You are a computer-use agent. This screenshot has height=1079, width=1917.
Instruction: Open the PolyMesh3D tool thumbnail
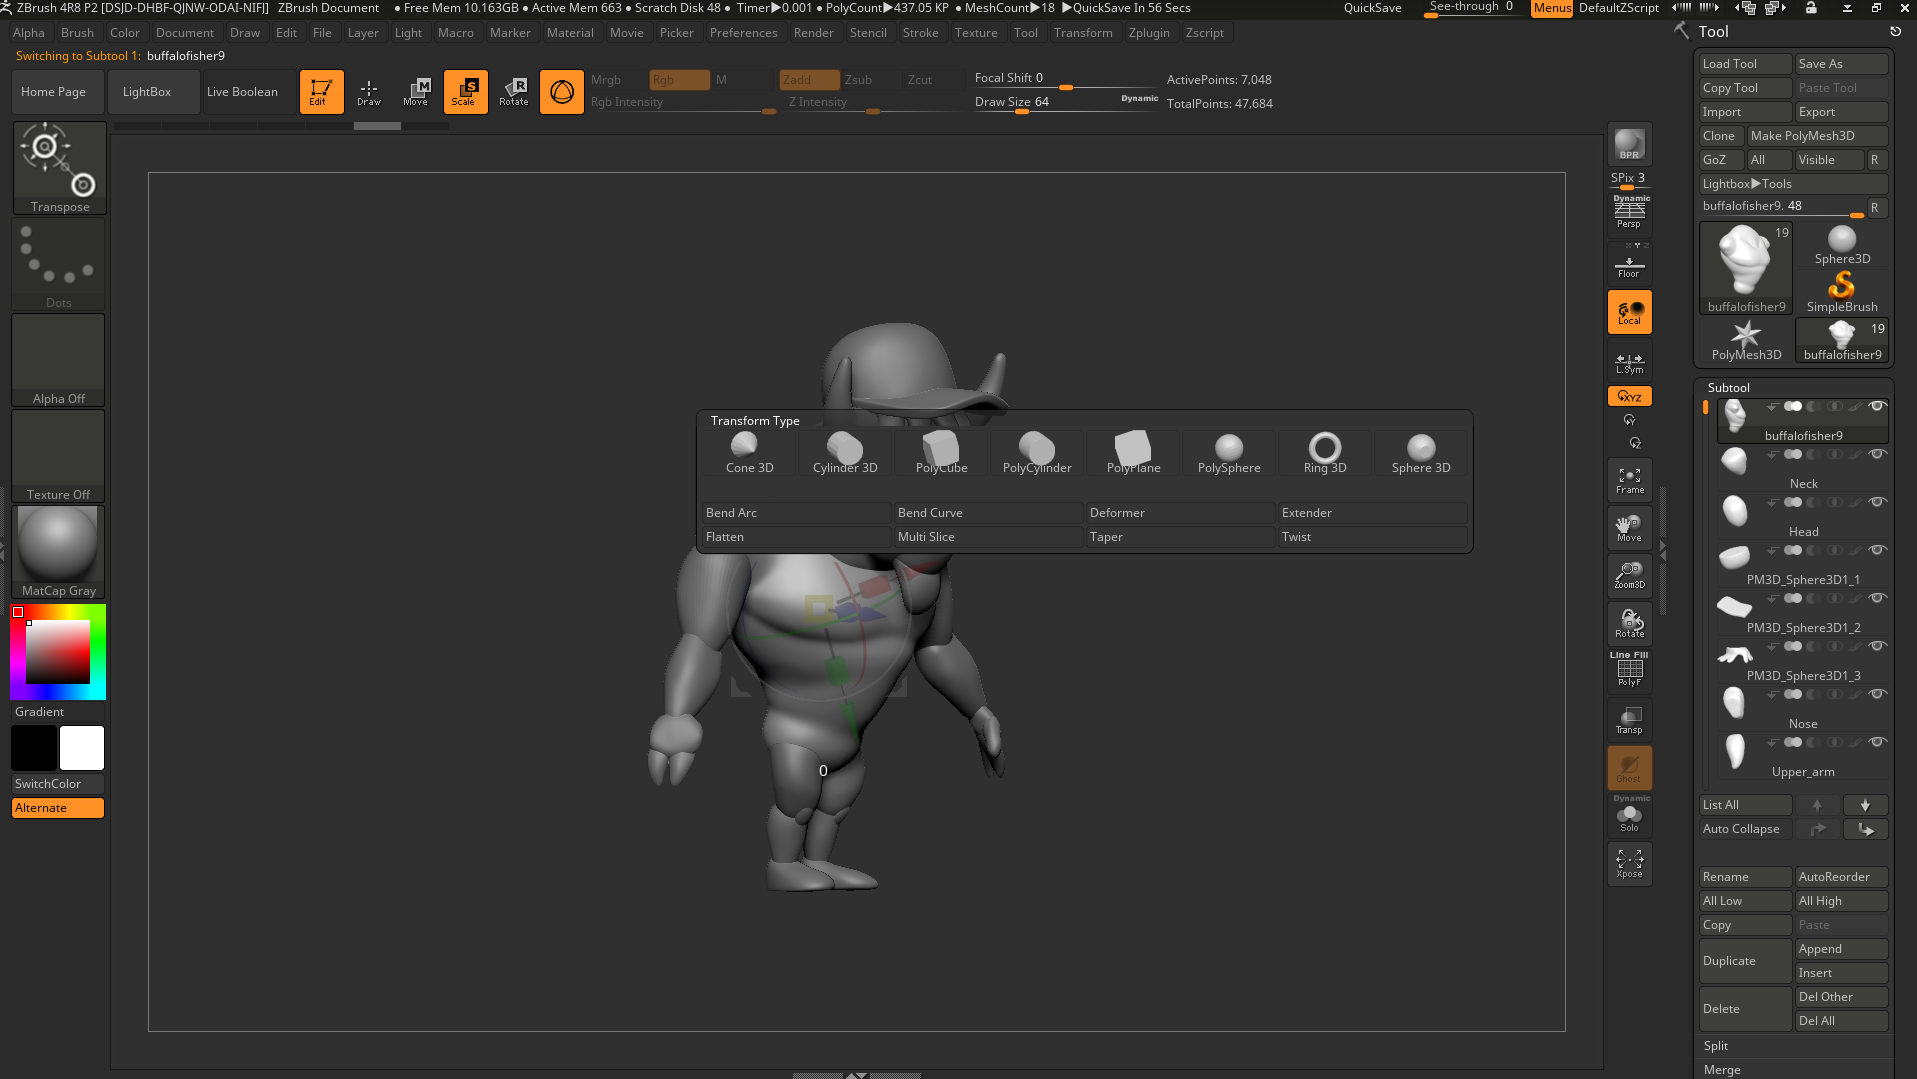[1746, 341]
